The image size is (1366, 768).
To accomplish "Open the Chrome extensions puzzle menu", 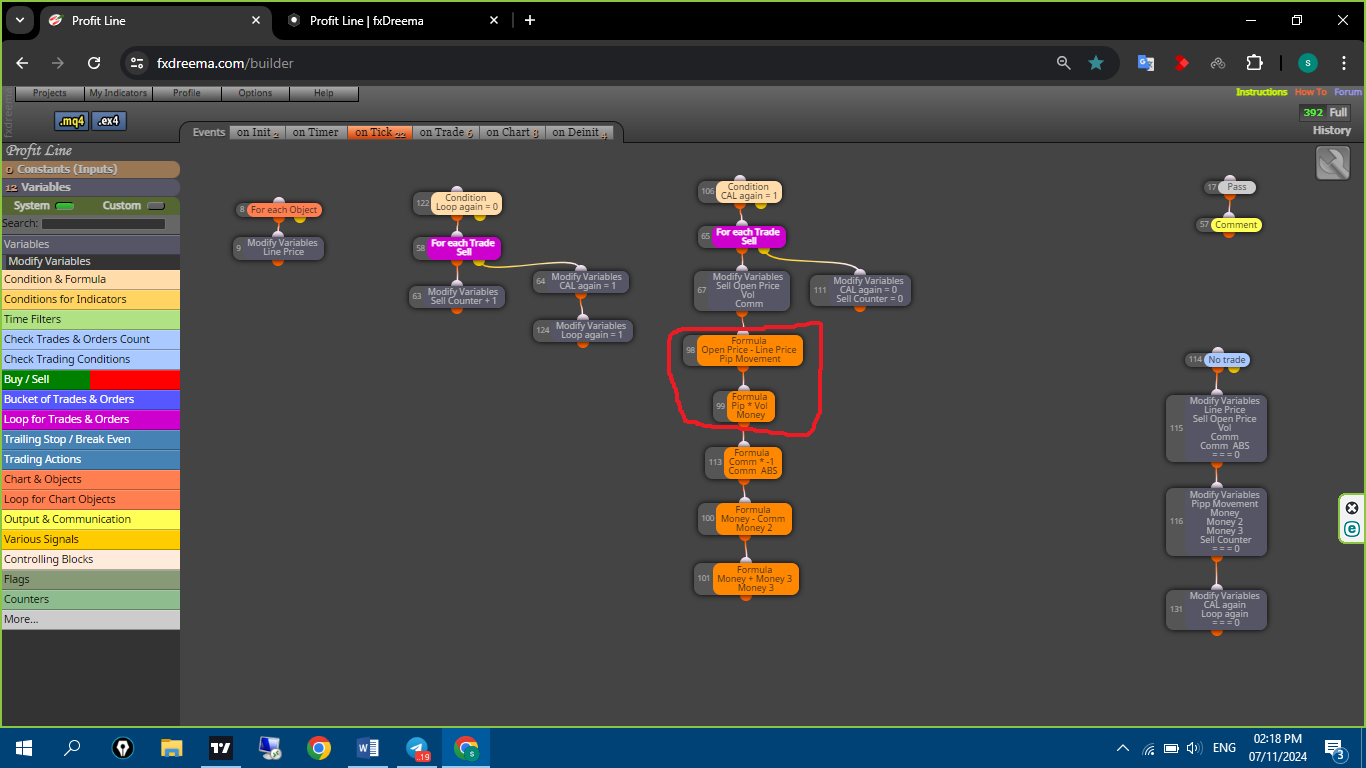I will pyautogui.click(x=1254, y=63).
